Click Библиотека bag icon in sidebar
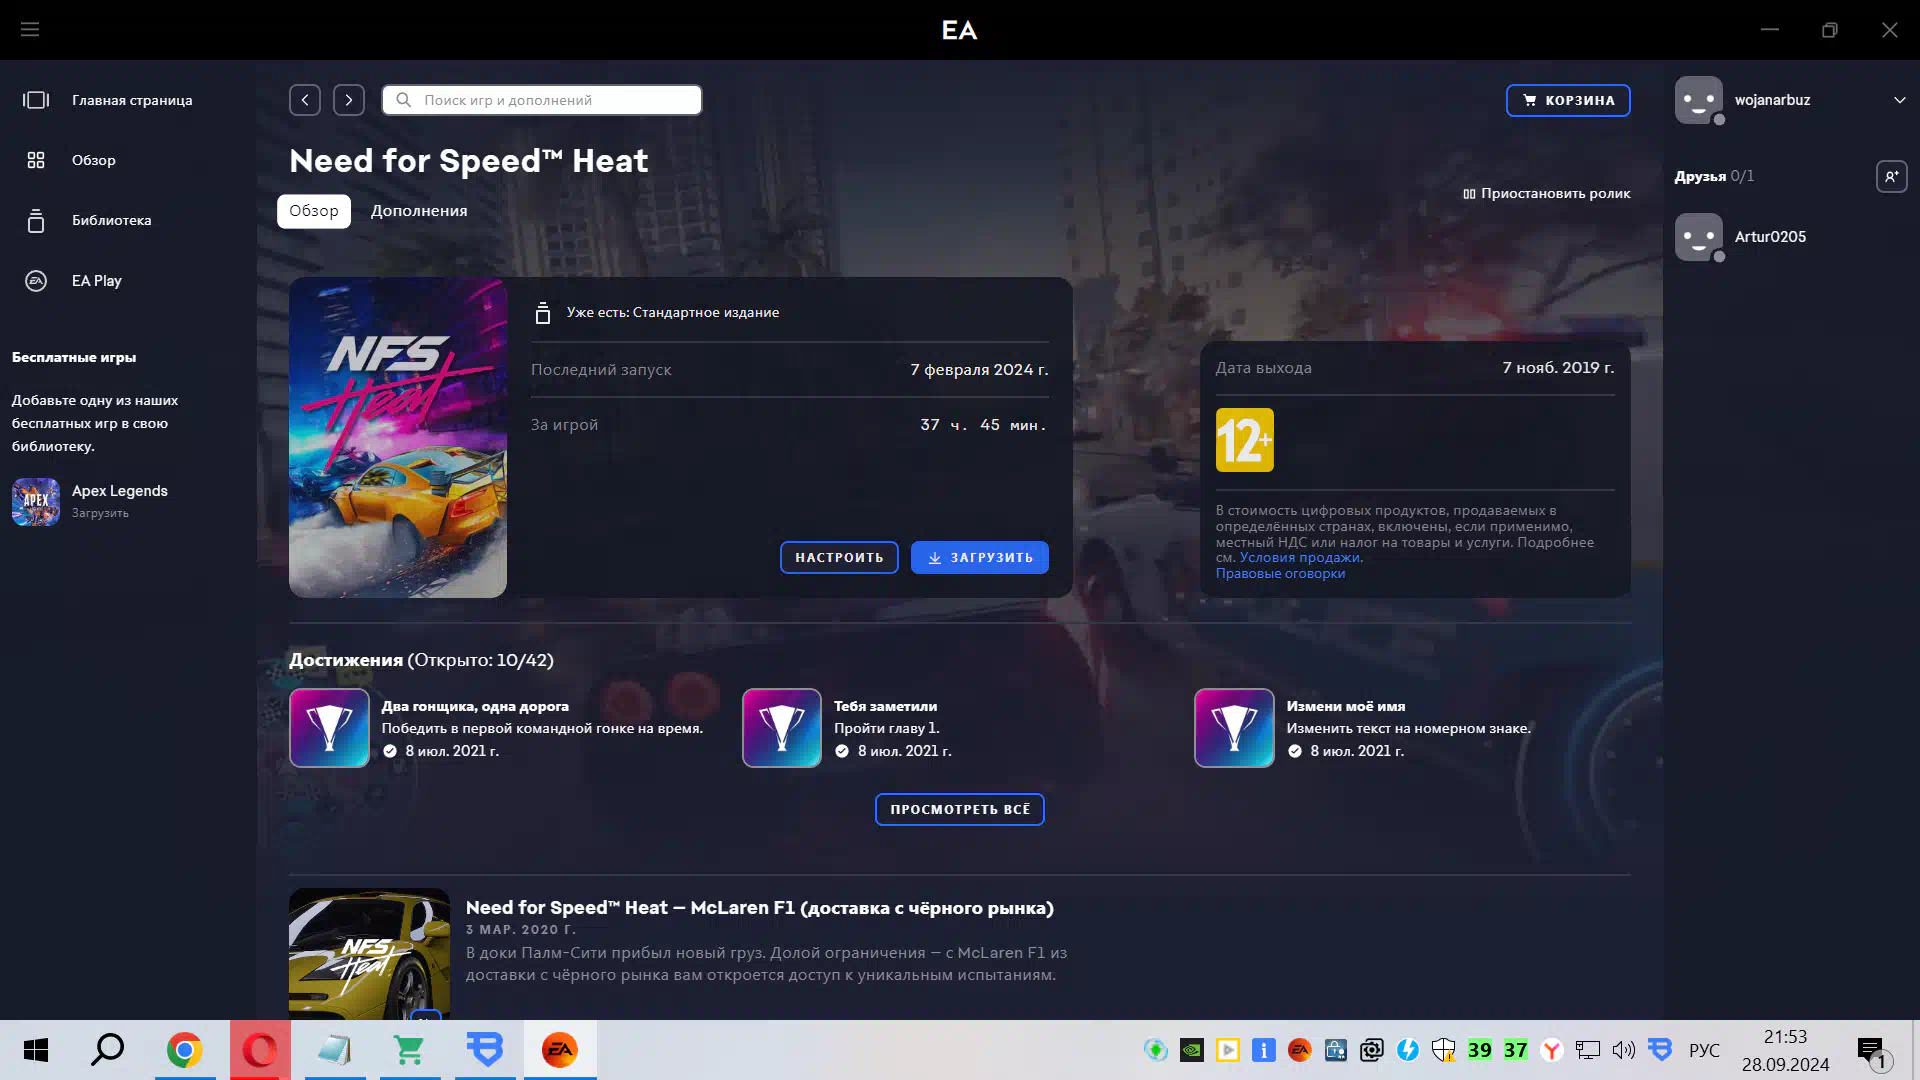This screenshot has height=1080, width=1920. point(36,220)
